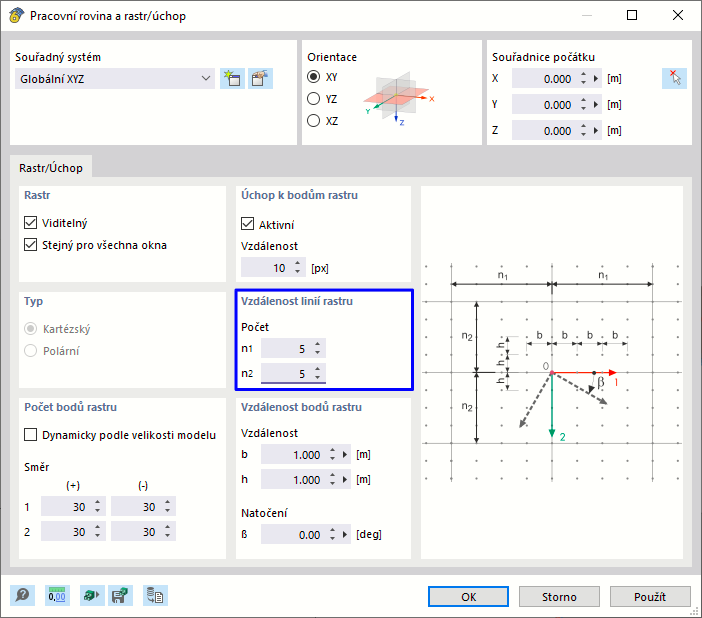Toggle Stejný pro všechna okna checkbox

30,245
